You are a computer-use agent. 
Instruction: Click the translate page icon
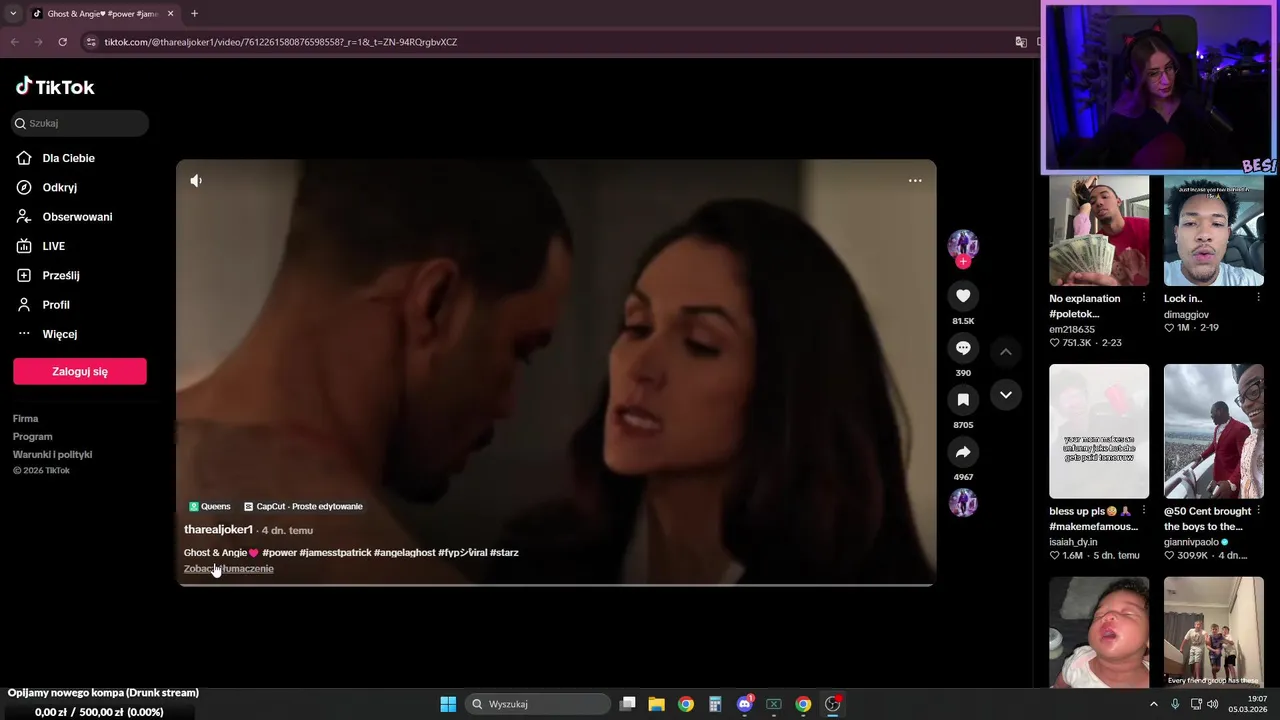pos(1021,42)
